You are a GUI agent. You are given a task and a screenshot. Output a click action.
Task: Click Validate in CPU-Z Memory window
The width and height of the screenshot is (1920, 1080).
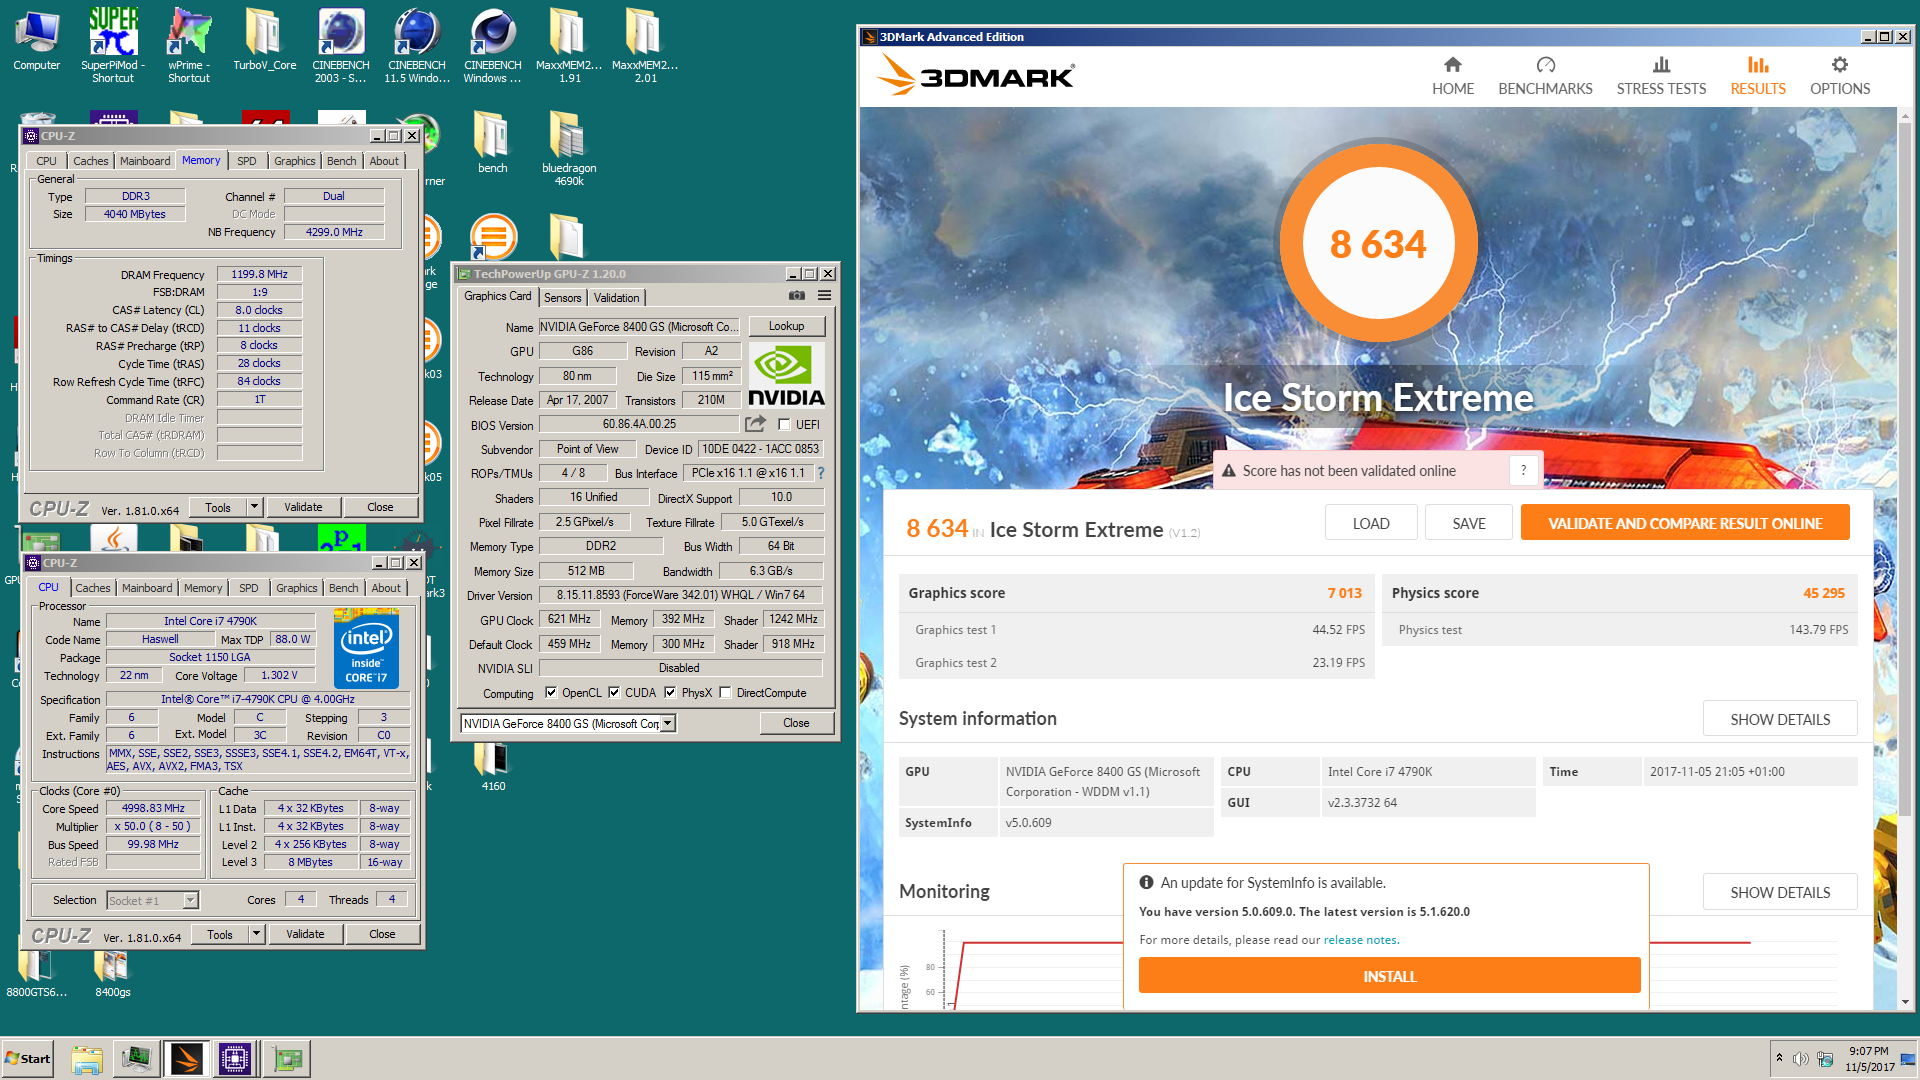(x=303, y=507)
